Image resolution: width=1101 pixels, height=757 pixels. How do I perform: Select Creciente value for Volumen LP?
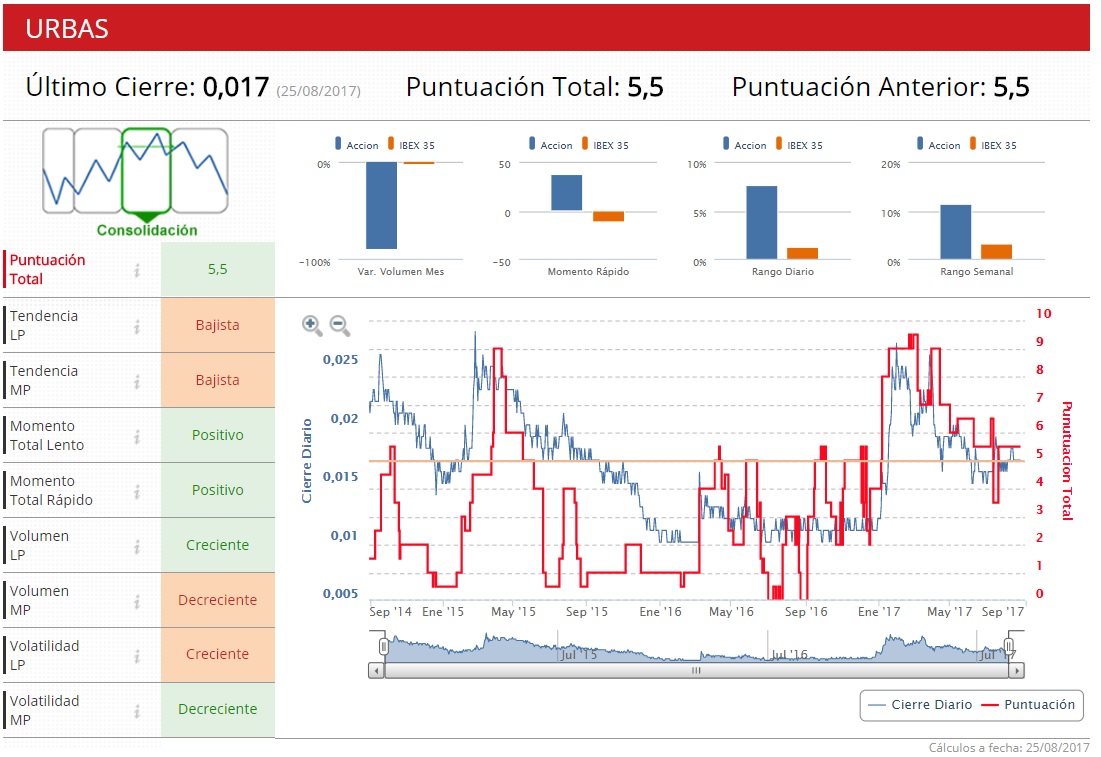point(218,546)
